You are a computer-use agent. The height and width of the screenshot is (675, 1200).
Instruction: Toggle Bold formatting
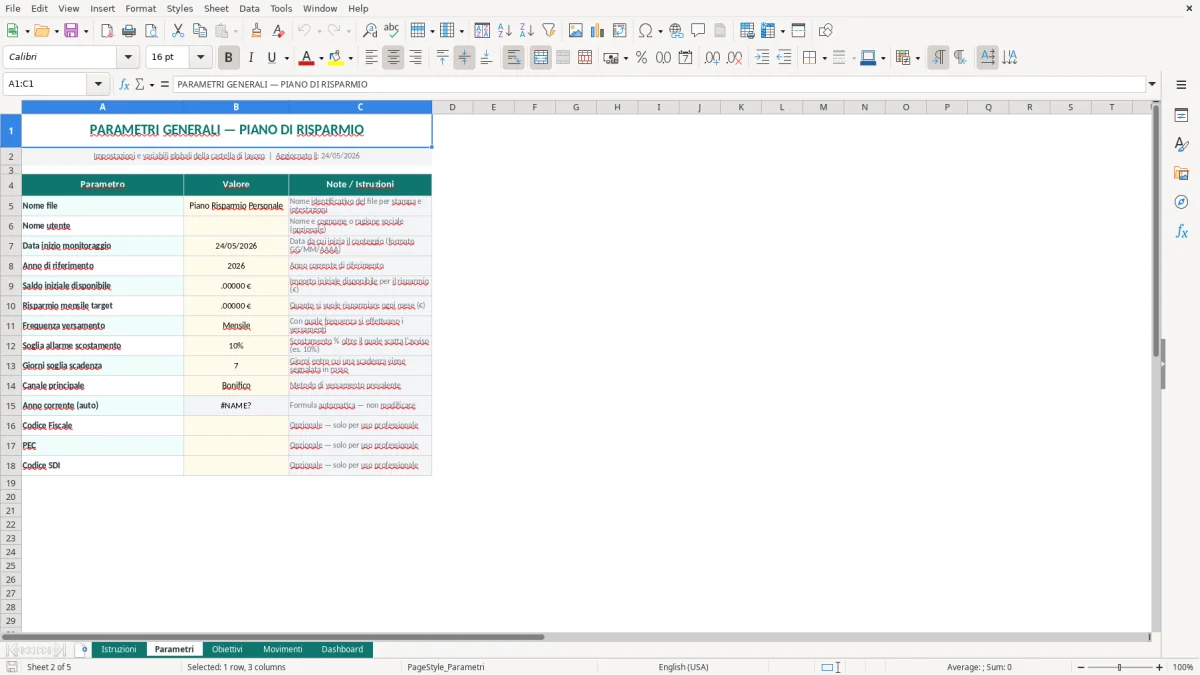229,58
